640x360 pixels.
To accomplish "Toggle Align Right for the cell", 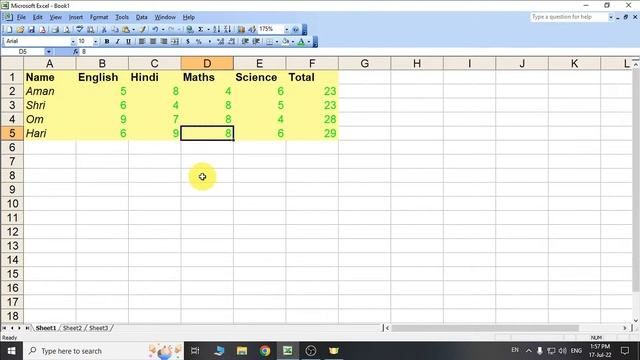I will (x=164, y=41).
